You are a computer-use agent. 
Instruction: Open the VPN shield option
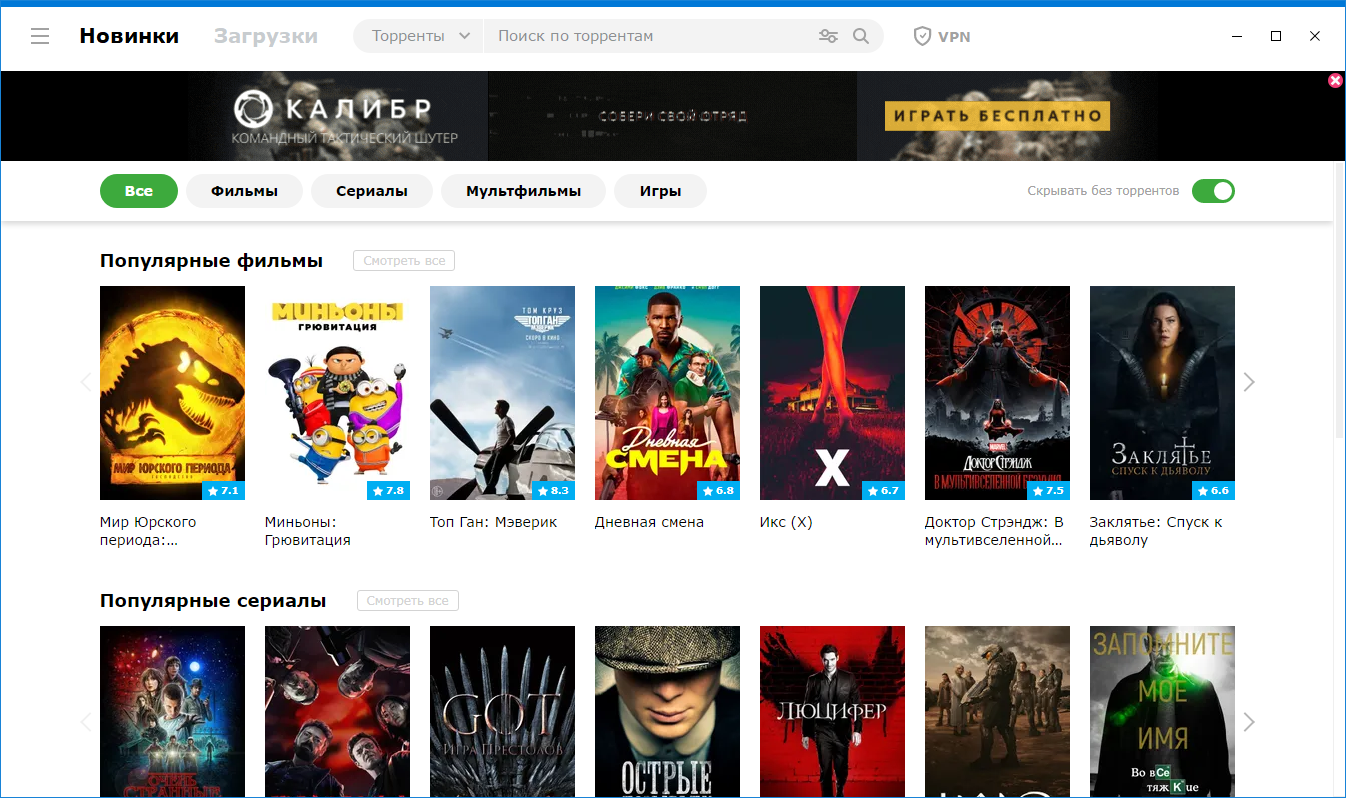click(942, 36)
